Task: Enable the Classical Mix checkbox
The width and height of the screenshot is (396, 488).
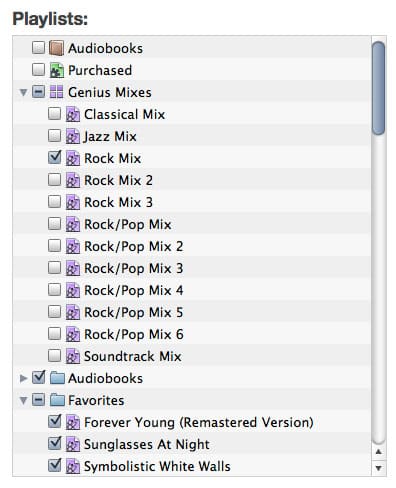Action: point(54,113)
